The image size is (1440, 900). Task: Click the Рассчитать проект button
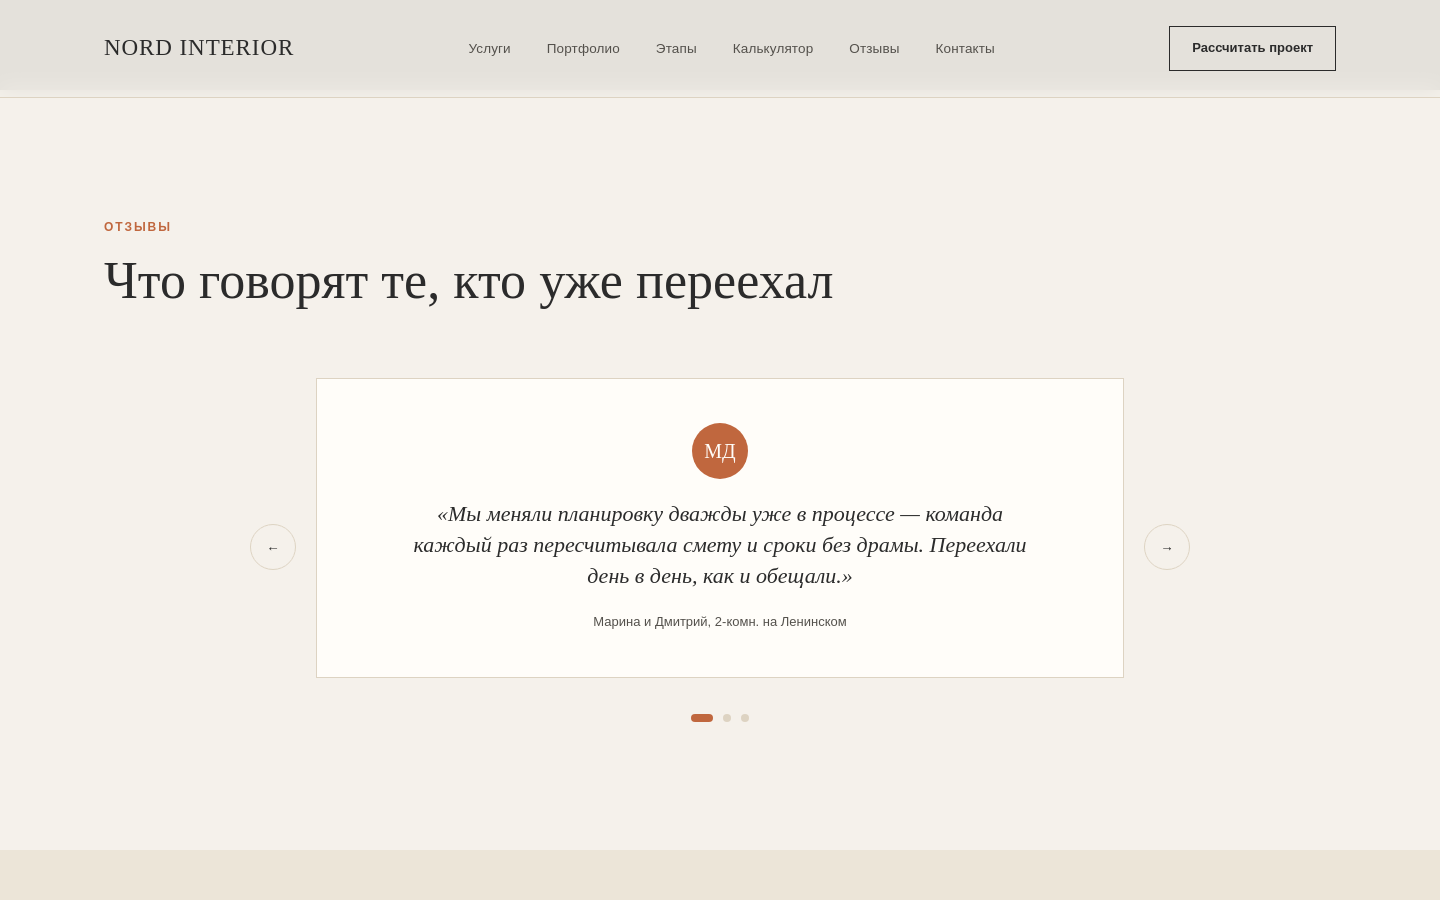click(1252, 48)
